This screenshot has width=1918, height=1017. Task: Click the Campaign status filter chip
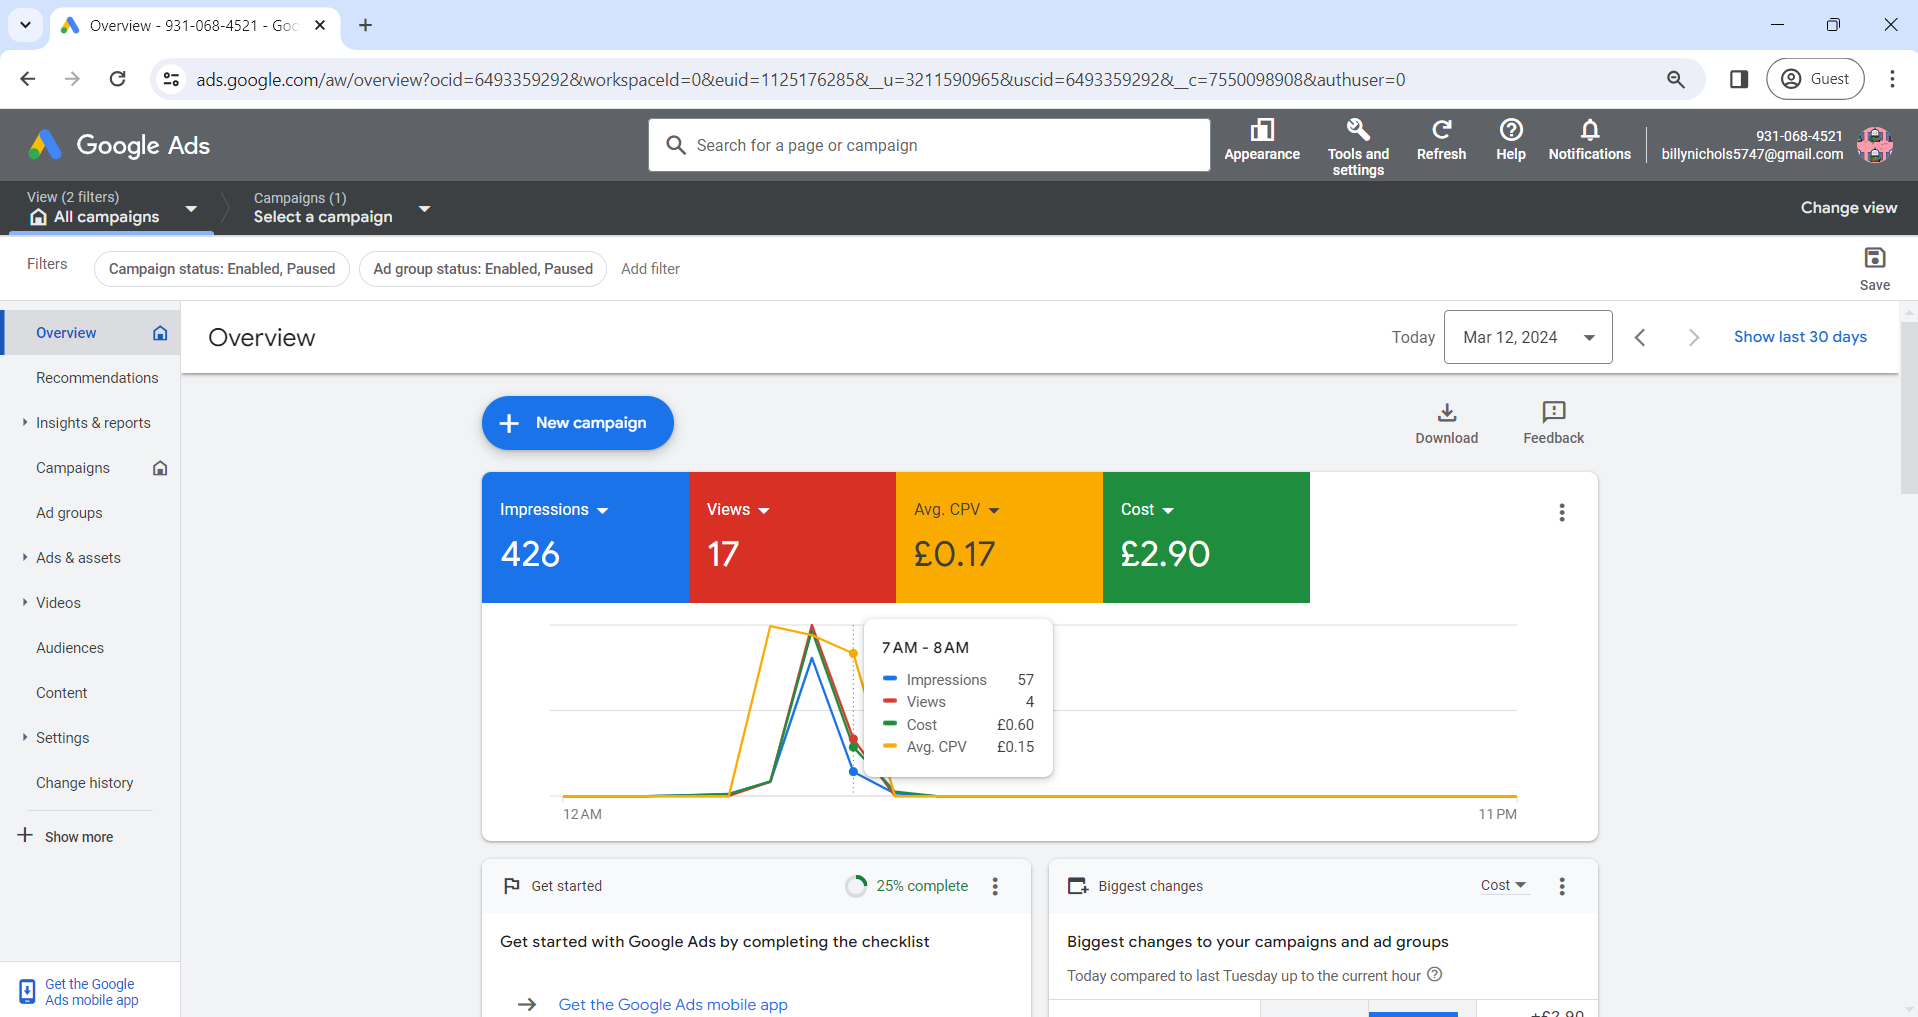(222, 269)
